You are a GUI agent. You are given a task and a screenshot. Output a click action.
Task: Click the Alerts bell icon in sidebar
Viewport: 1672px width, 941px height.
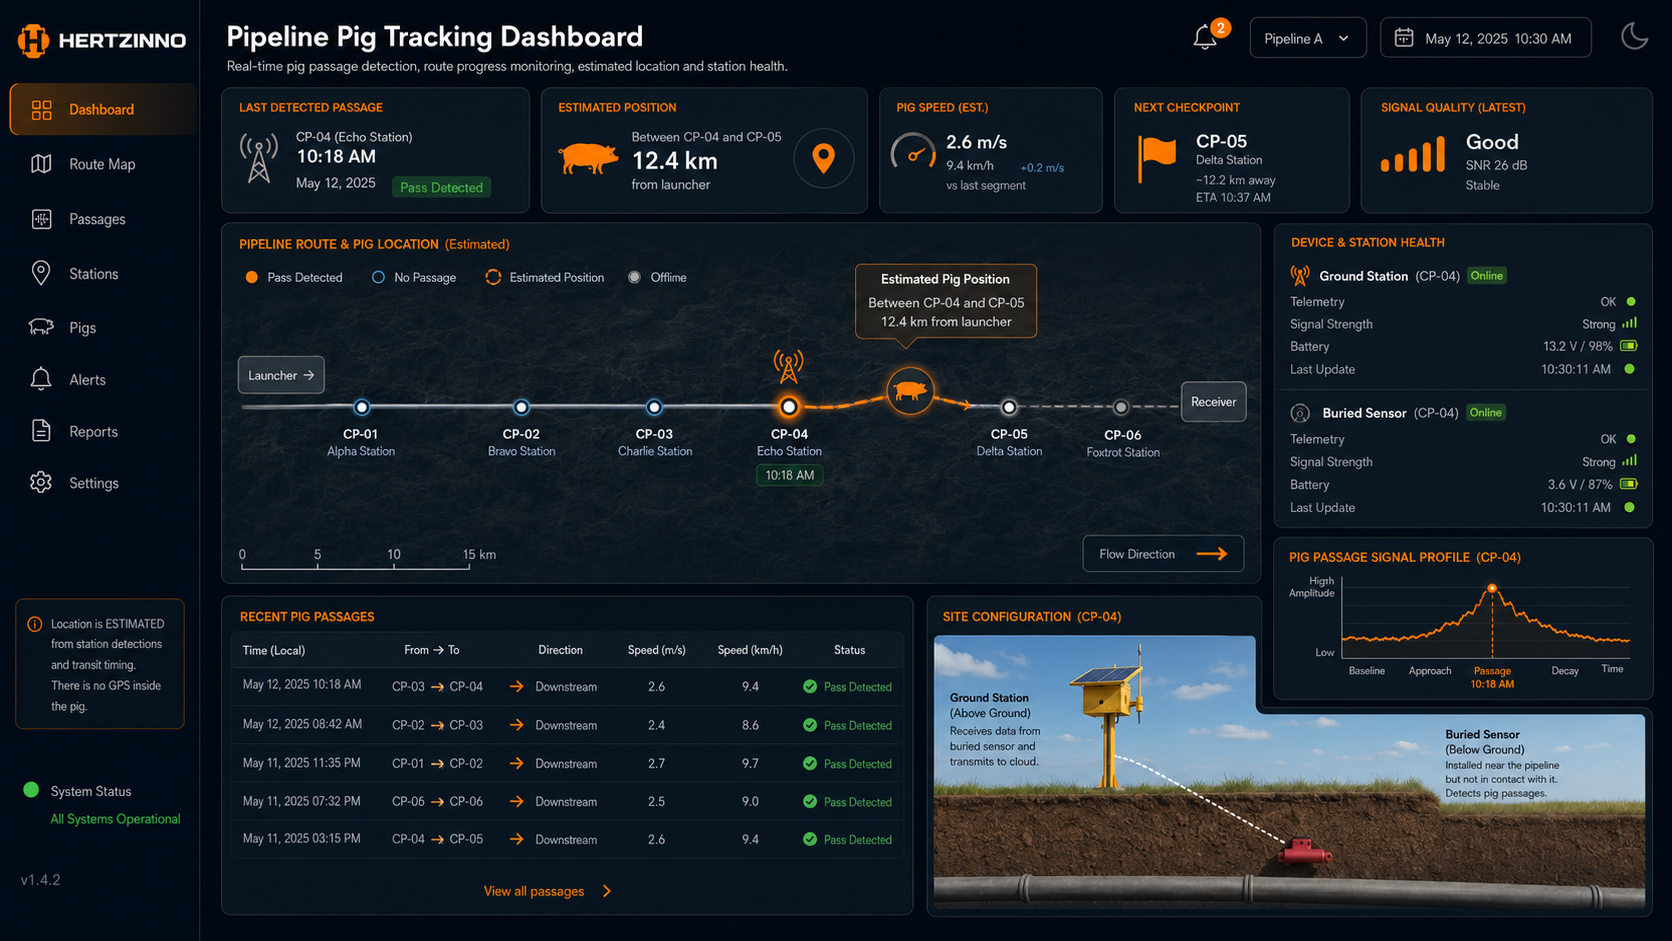41,379
